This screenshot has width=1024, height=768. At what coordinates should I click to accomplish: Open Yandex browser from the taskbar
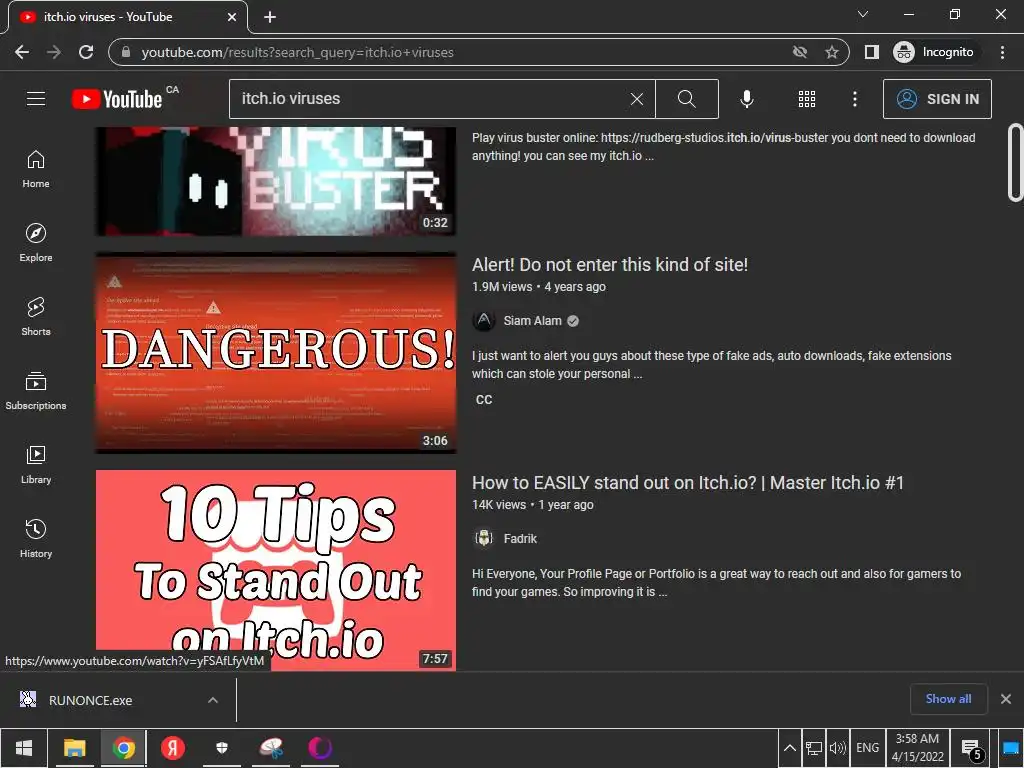173,748
